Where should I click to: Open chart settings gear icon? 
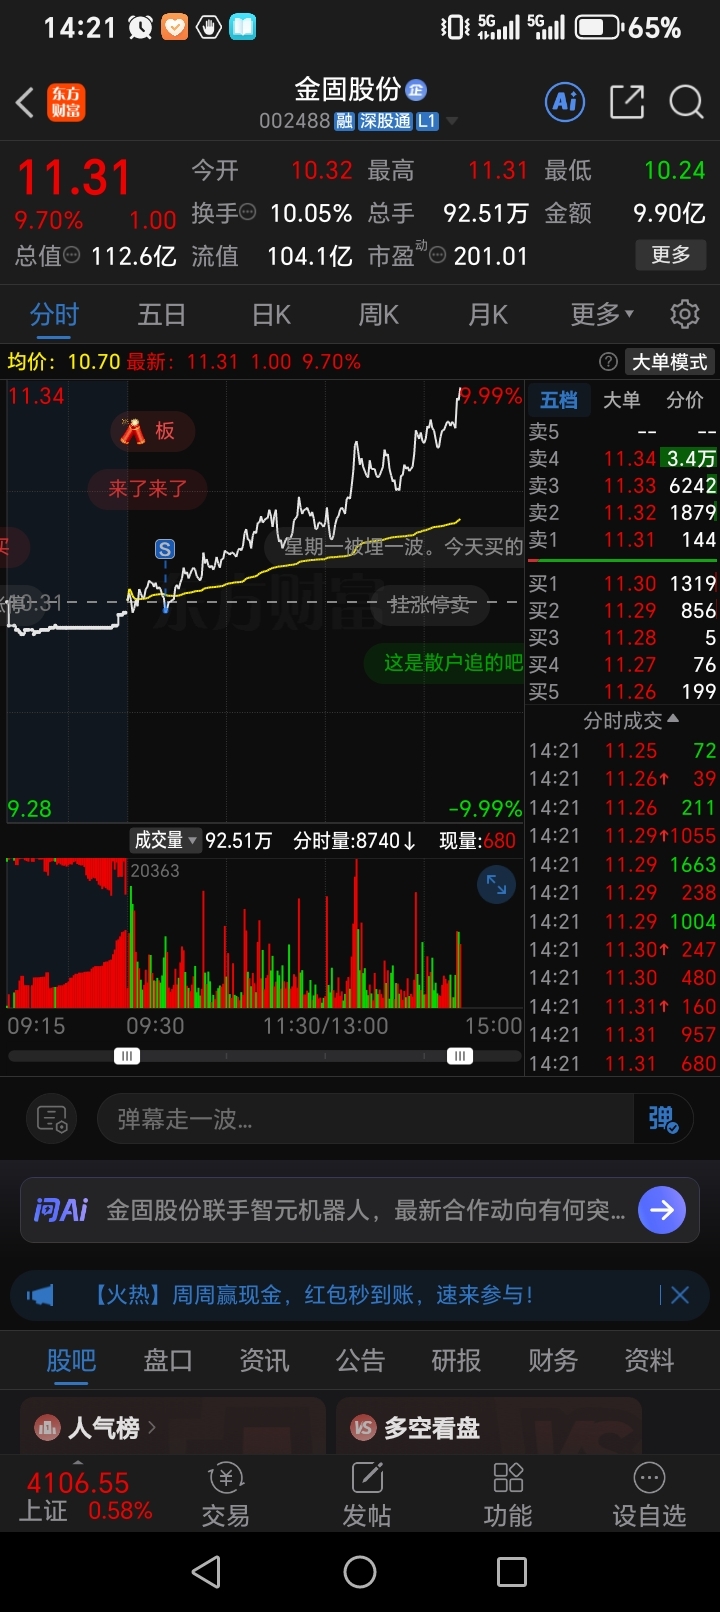(x=685, y=314)
